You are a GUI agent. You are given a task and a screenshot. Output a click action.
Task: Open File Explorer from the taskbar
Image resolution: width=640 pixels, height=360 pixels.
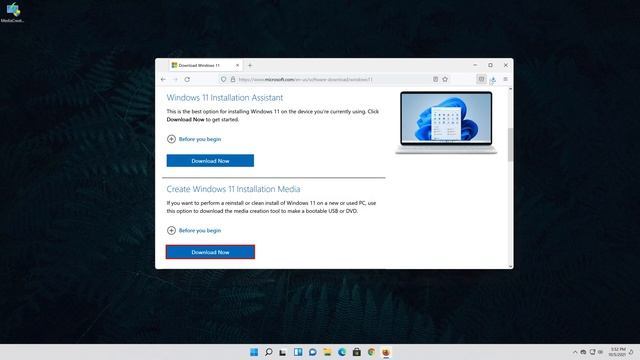coord(327,352)
